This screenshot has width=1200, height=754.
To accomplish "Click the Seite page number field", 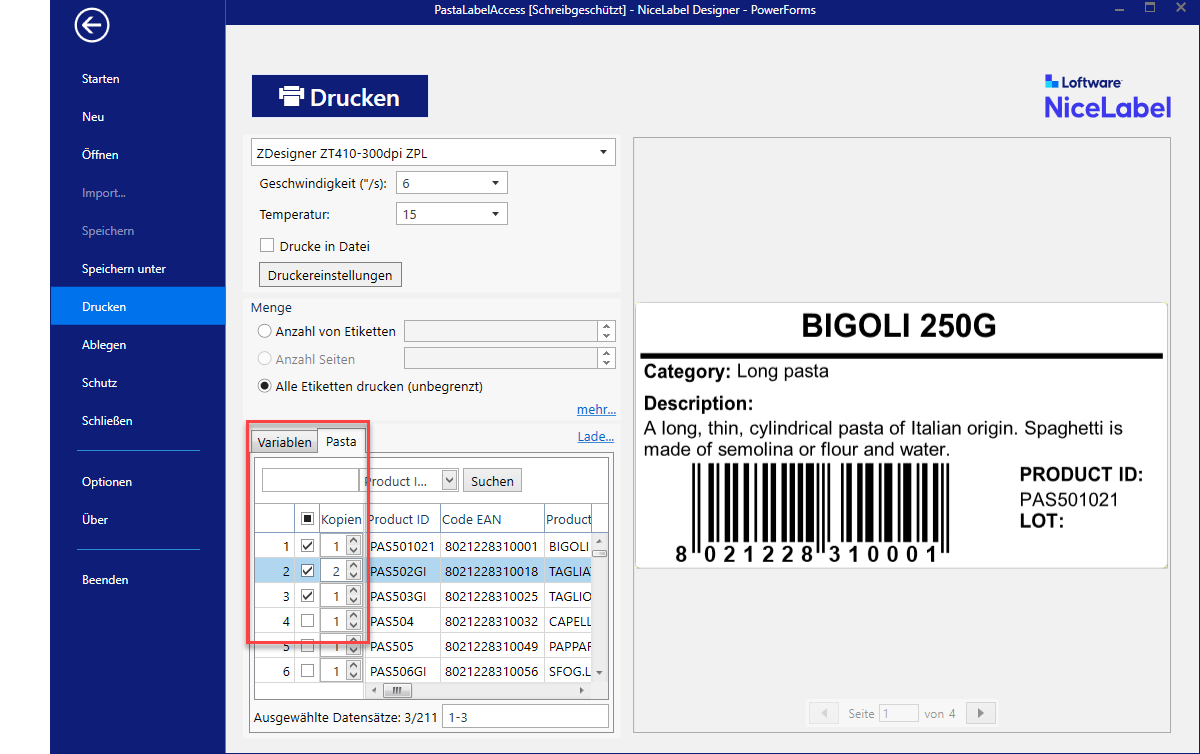I will pos(898,713).
